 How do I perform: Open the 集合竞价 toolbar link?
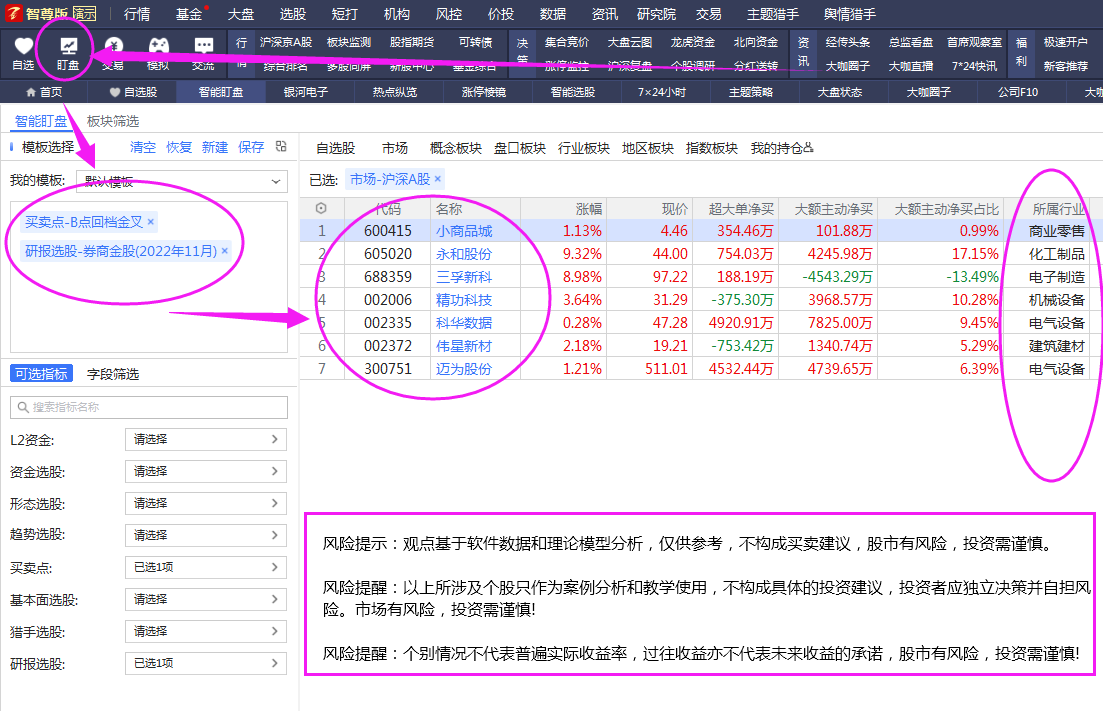567,42
